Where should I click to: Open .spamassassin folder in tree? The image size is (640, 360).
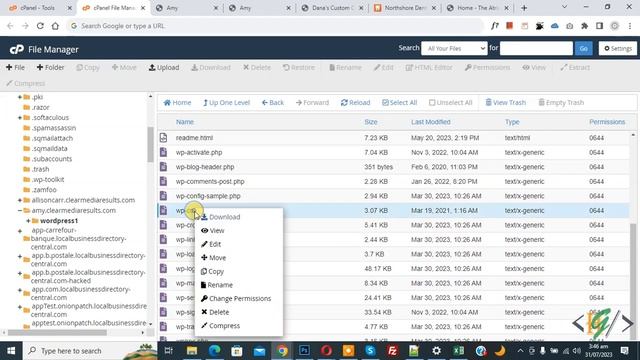54,128
